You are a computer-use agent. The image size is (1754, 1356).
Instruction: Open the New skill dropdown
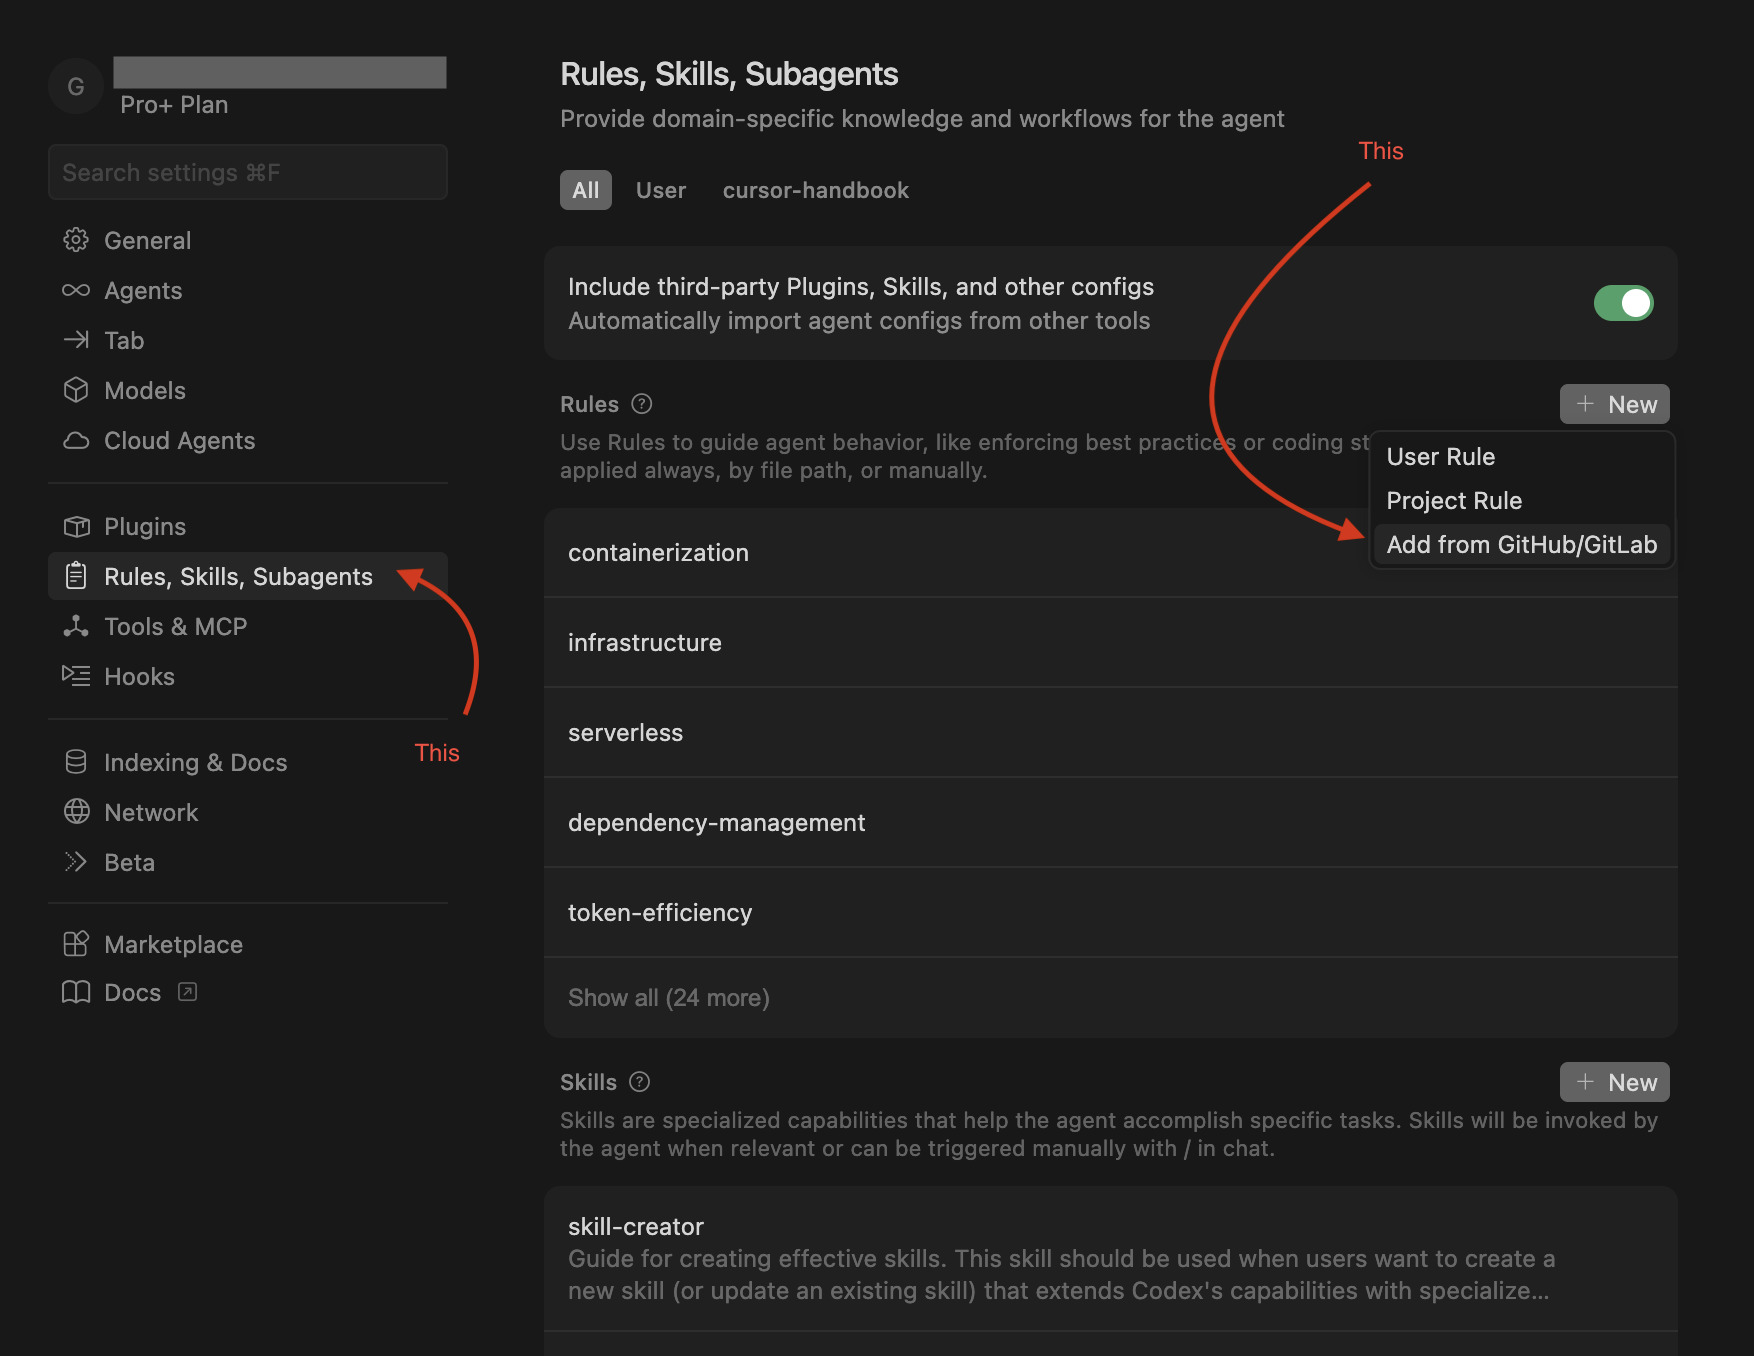click(x=1614, y=1081)
